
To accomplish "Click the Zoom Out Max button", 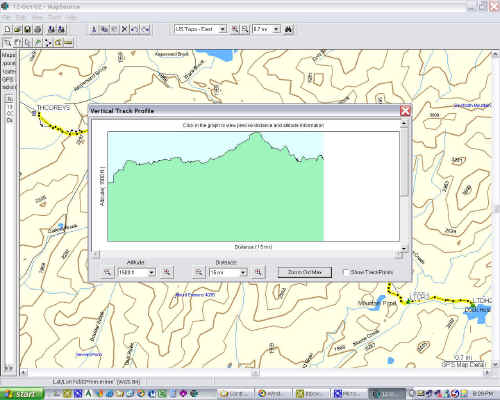I will (x=305, y=272).
